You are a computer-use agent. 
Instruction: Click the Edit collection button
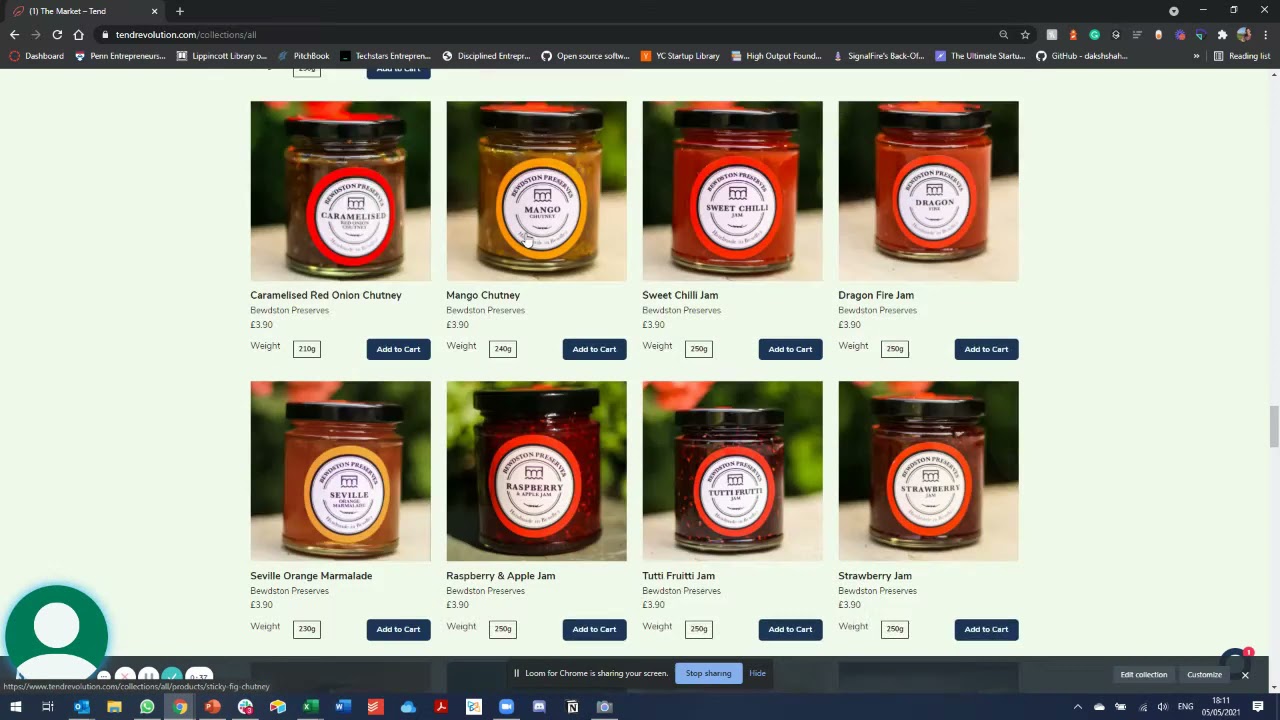coord(1143,675)
